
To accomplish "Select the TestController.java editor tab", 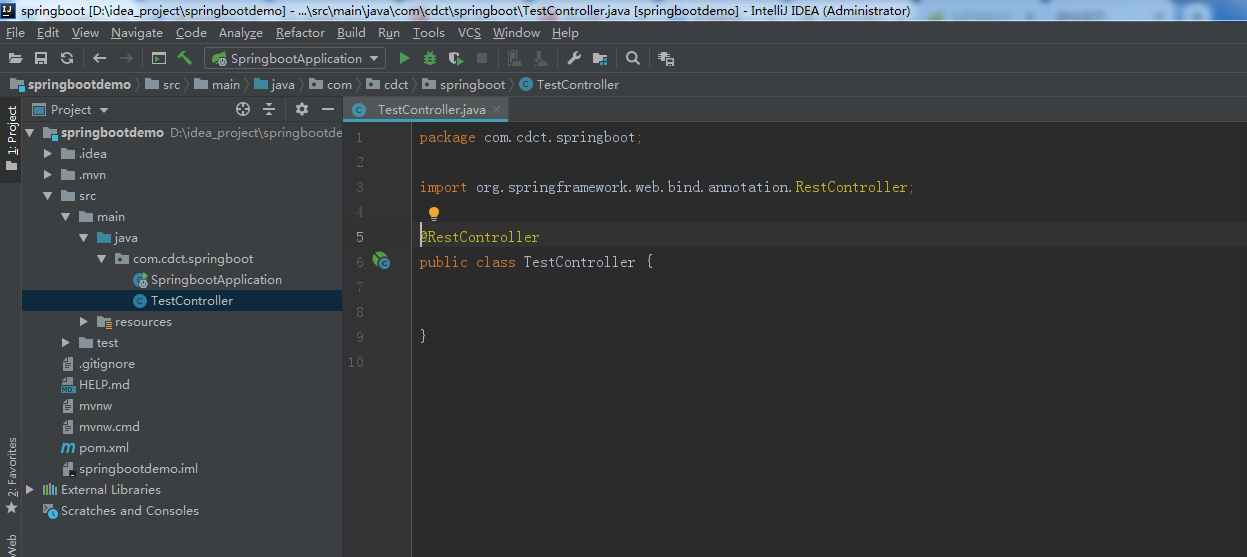I will pos(427,110).
